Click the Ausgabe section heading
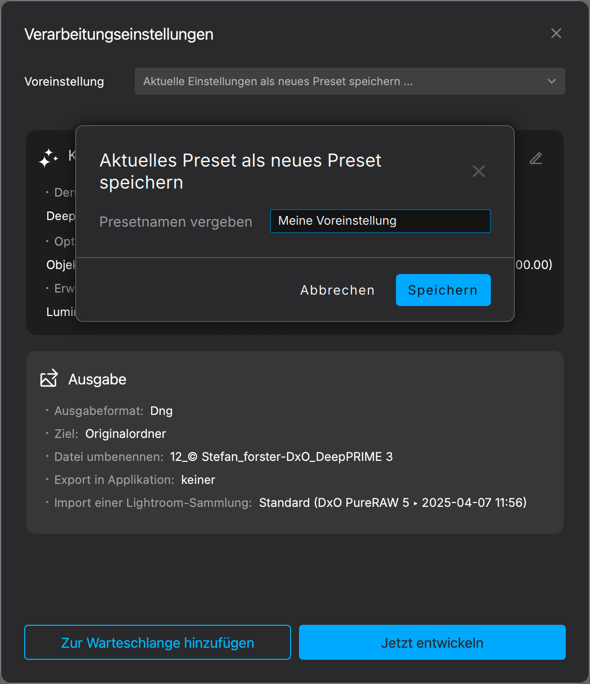The height and width of the screenshot is (684, 590). tap(97, 379)
